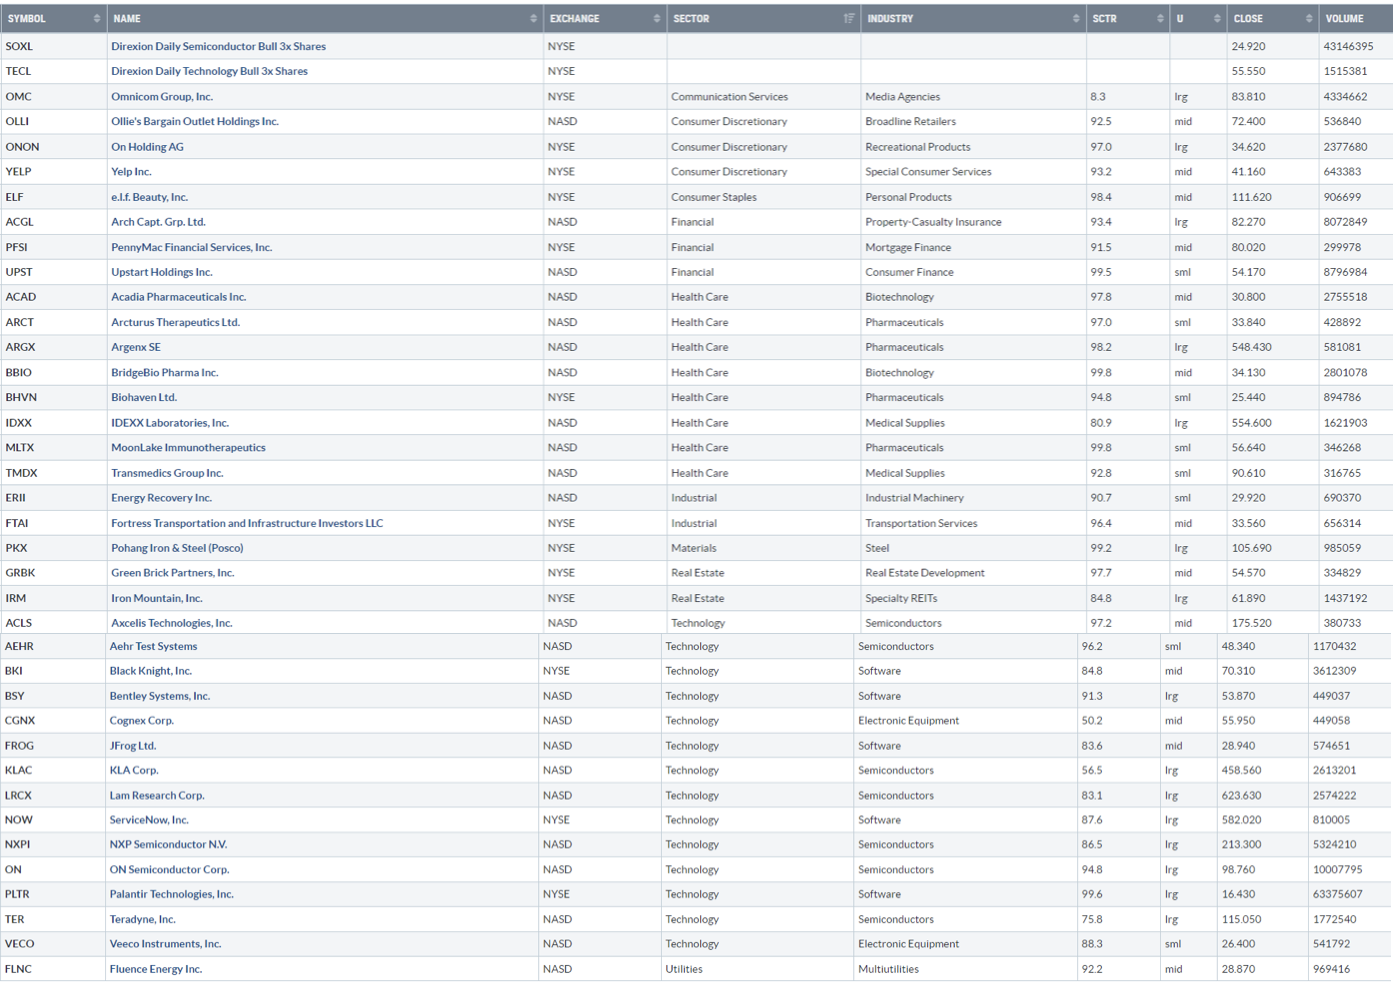This screenshot has width=1394, height=986.
Task: Click the TECL symbol cell
Action: [x=18, y=71]
